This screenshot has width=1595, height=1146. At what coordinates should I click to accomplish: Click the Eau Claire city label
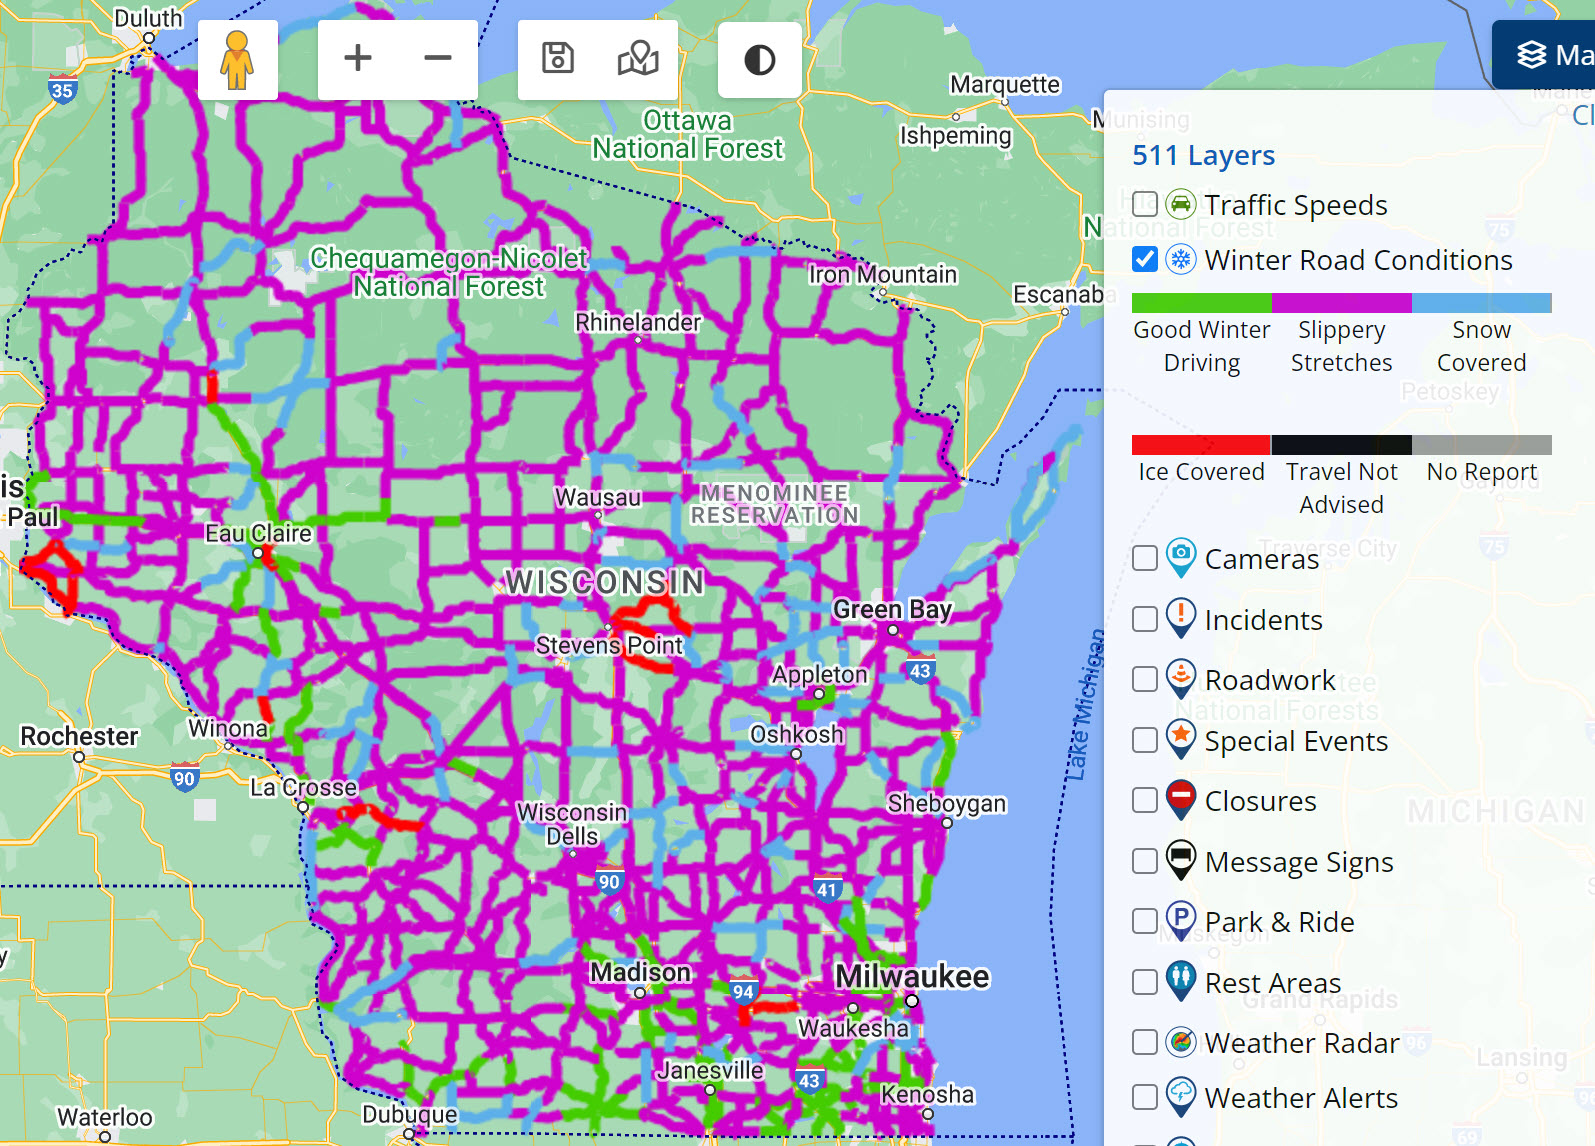[258, 533]
